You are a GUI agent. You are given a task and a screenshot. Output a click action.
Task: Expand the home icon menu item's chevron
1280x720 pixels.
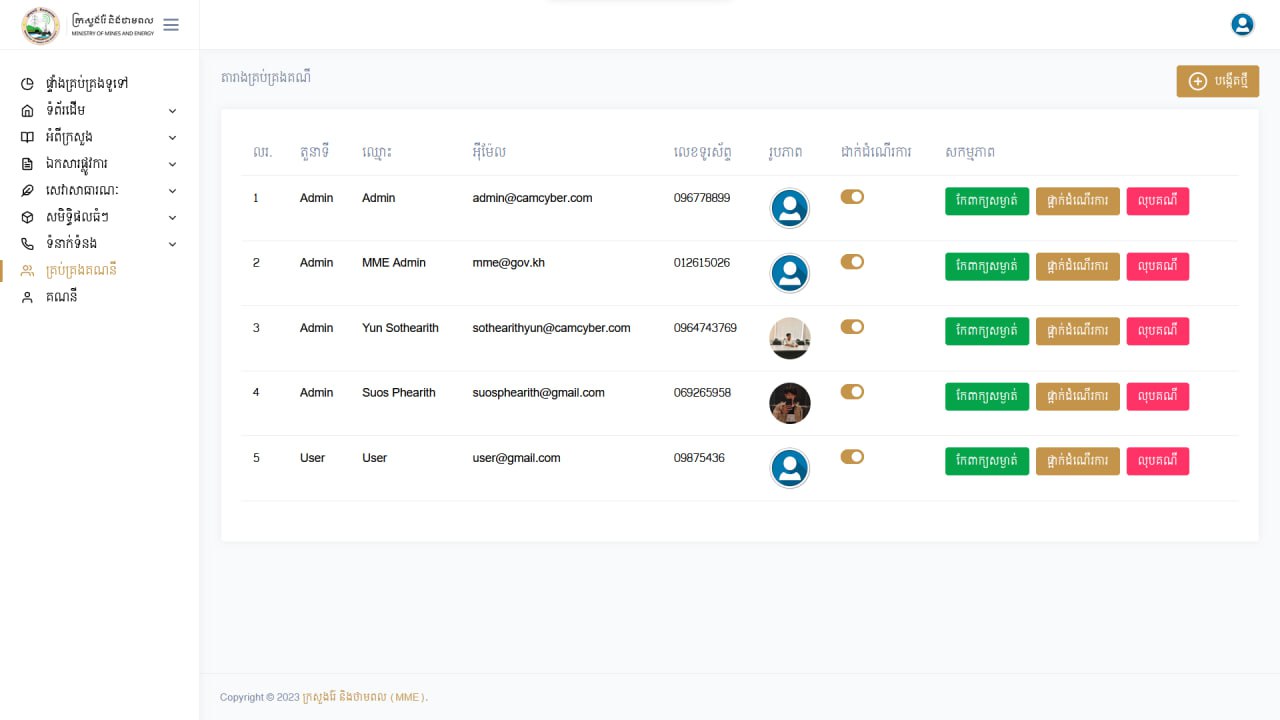point(172,111)
